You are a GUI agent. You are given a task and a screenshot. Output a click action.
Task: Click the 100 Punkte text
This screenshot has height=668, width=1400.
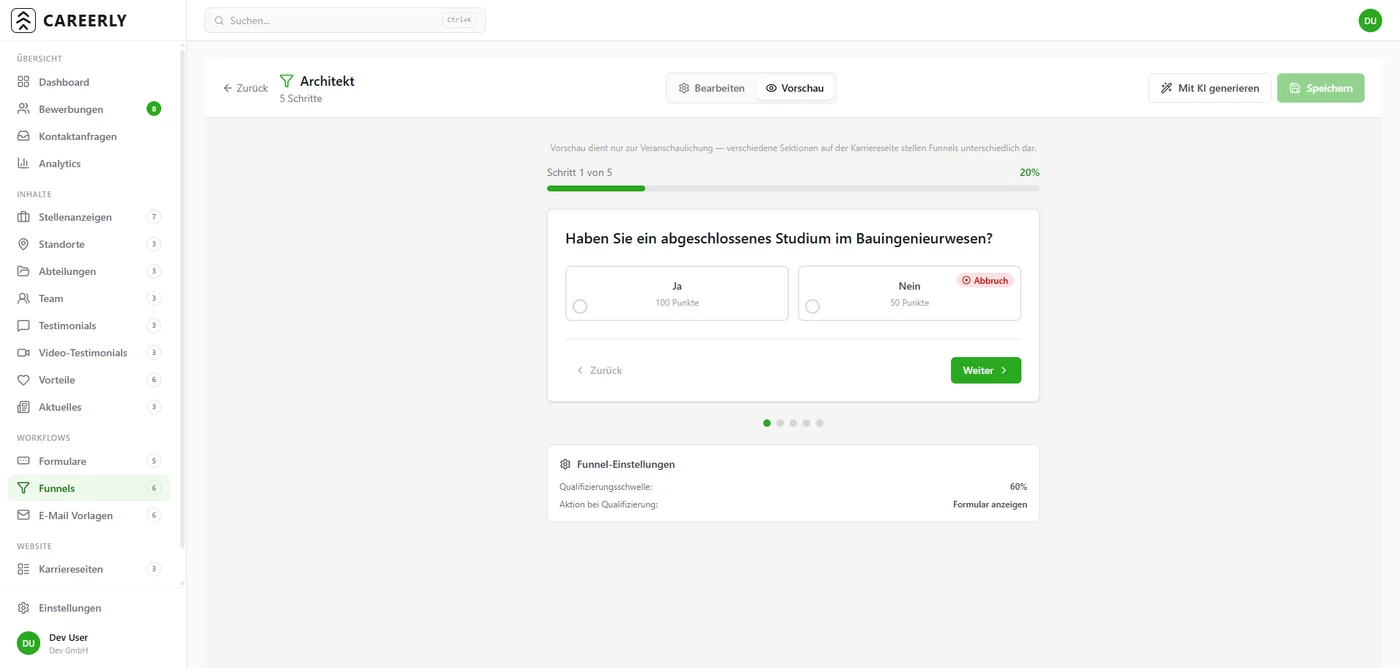[677, 303]
